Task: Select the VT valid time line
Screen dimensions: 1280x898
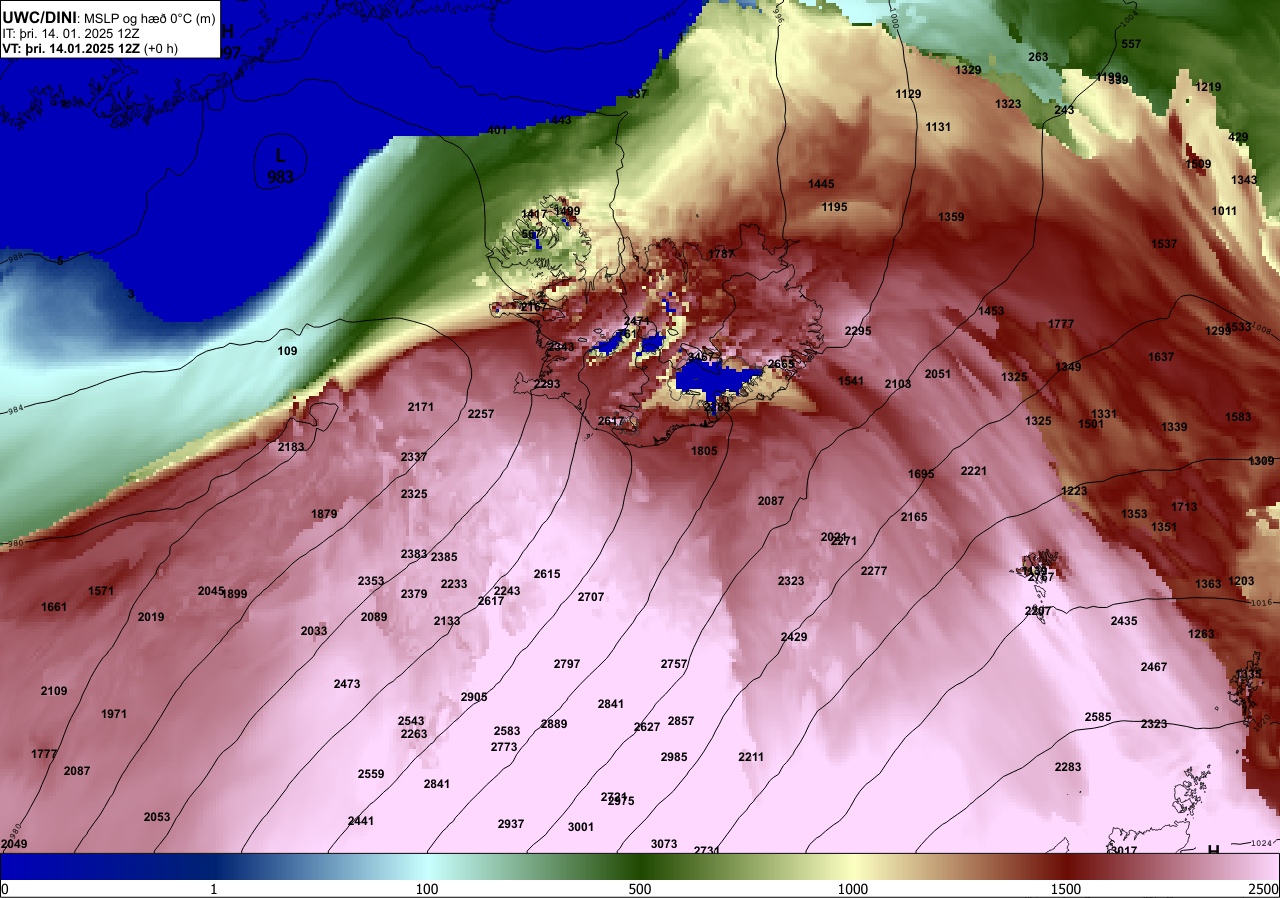Action: (x=90, y=48)
